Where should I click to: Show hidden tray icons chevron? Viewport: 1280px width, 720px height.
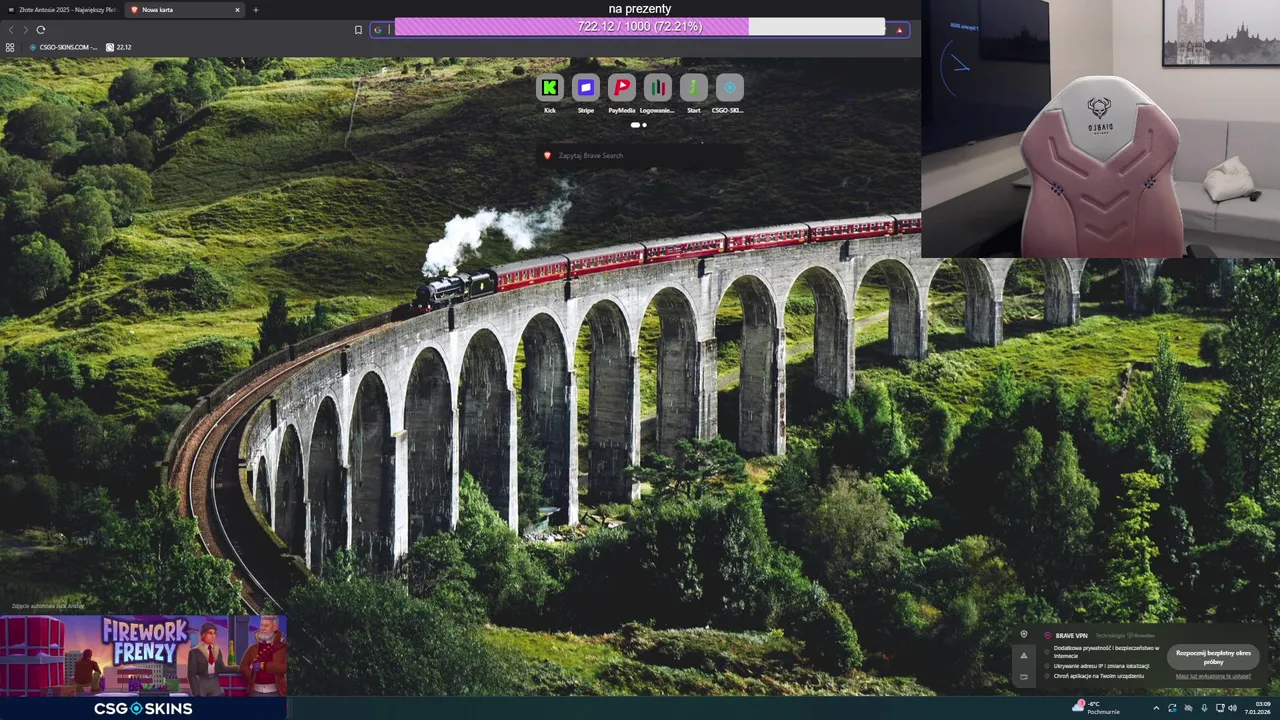pos(1156,708)
